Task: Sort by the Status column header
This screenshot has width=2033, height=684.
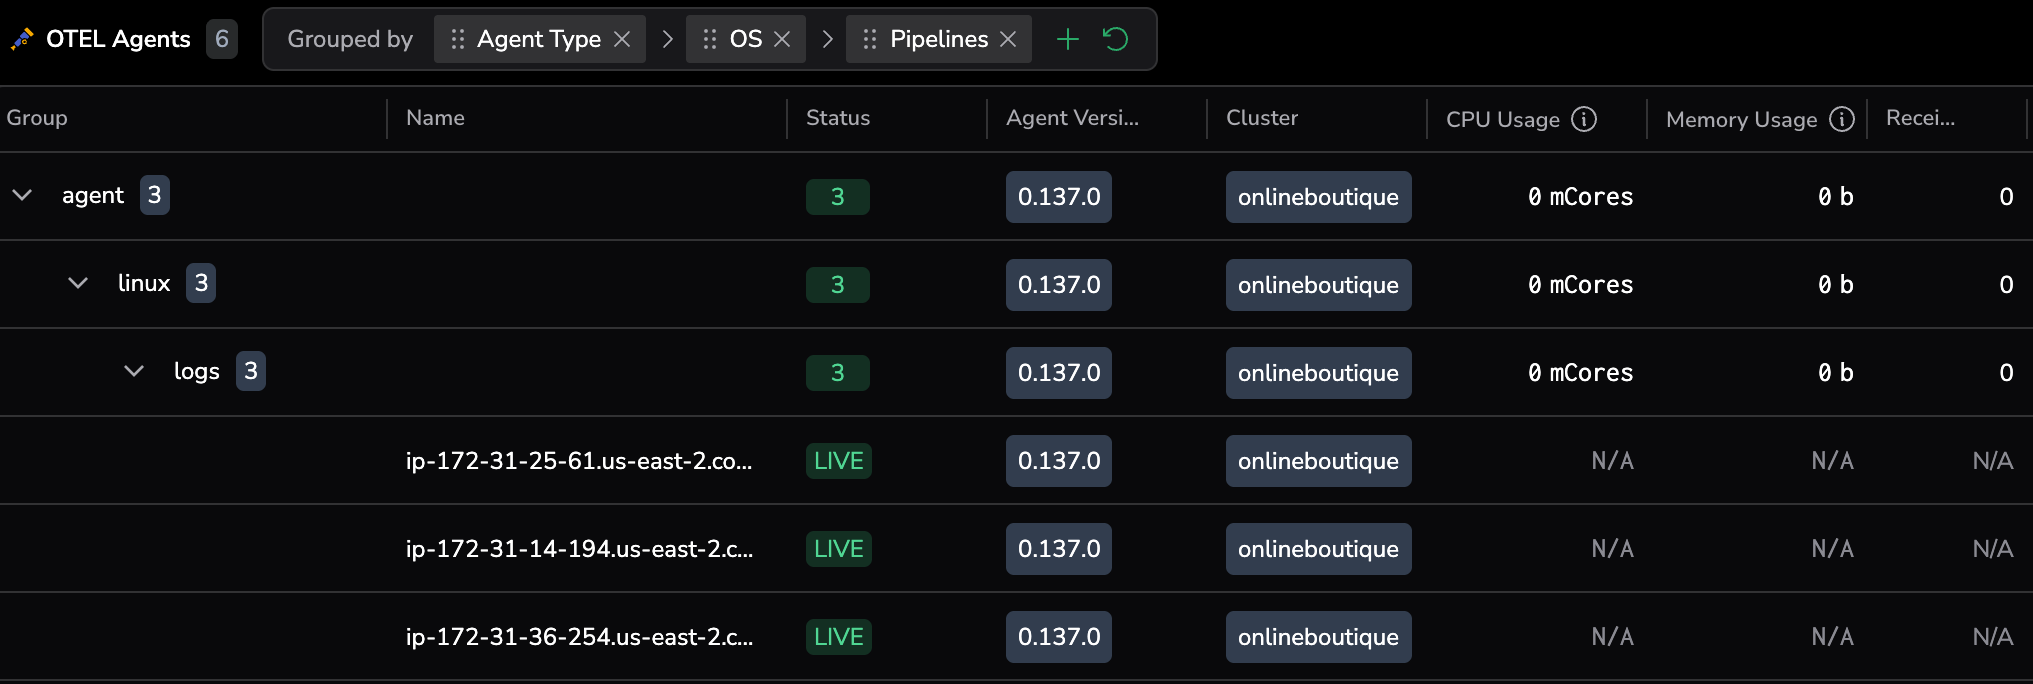Action: pos(837,118)
